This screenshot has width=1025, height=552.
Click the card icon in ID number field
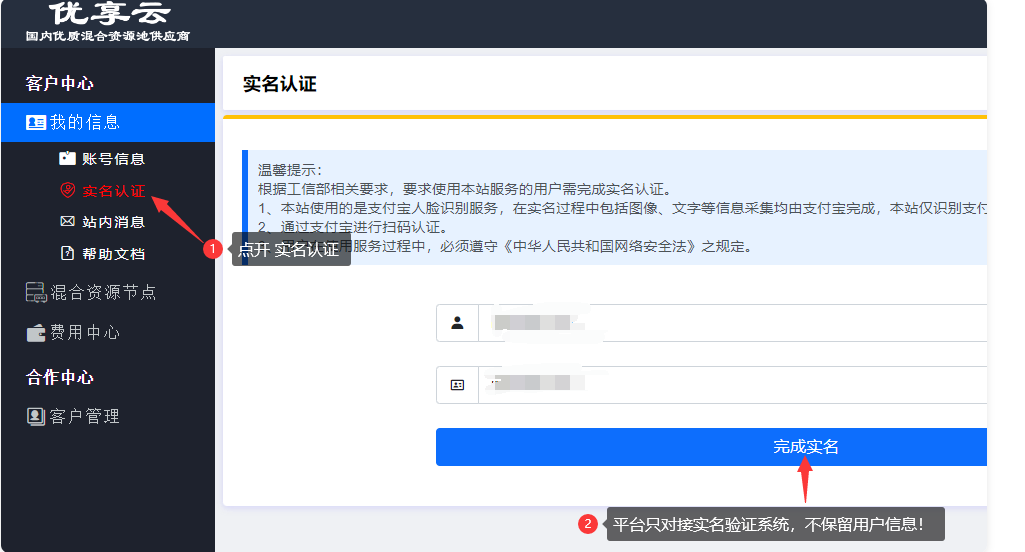pos(457,385)
